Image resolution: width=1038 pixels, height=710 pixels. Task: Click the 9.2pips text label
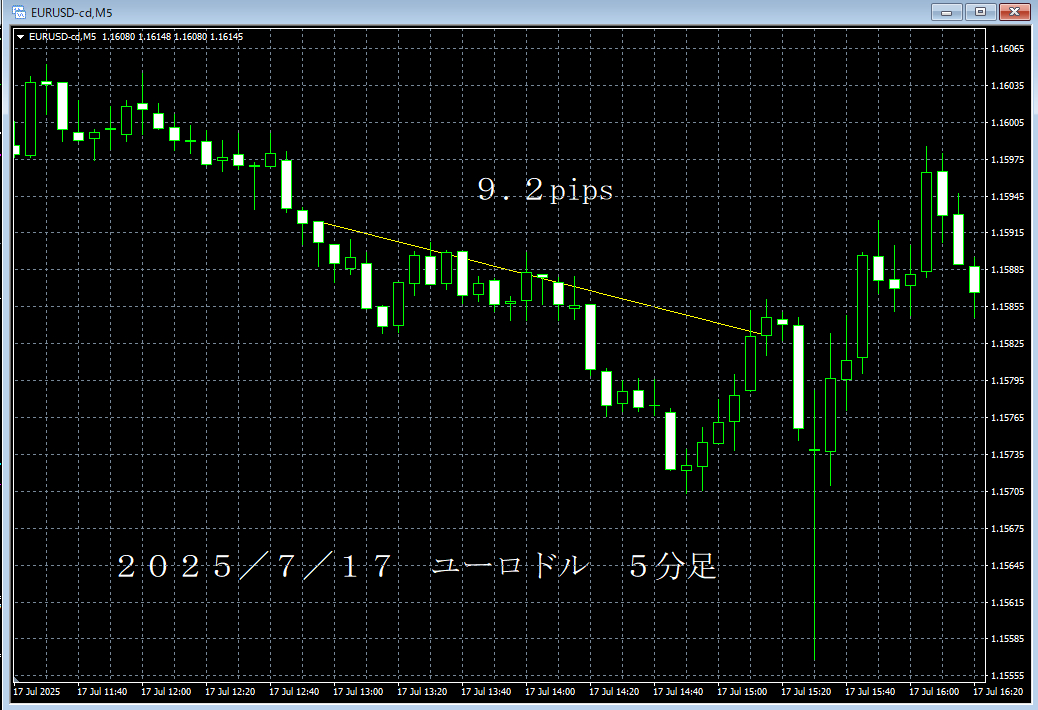click(x=545, y=191)
